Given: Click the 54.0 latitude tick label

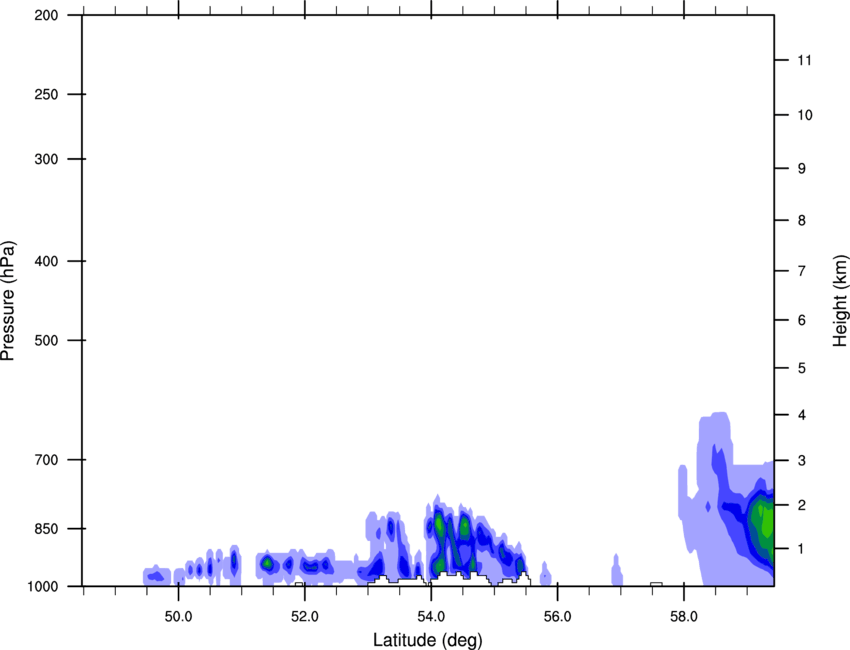Looking at the screenshot, I should (431, 617).
